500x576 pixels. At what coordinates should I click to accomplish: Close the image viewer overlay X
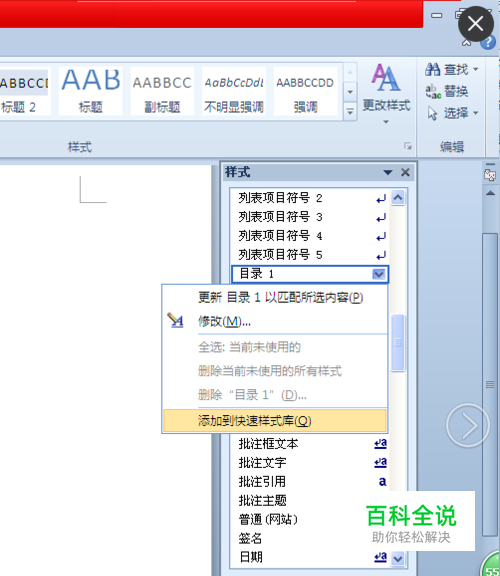click(476, 24)
